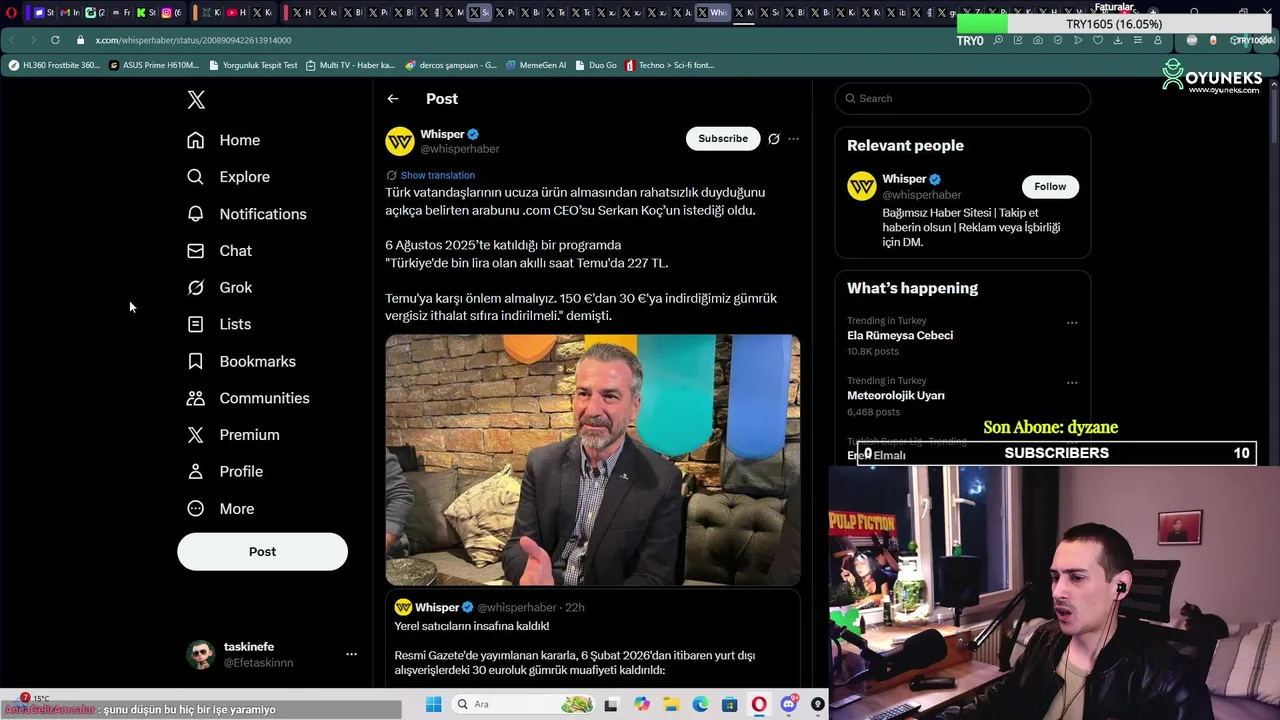Open the post's three-dot options menu

794,139
